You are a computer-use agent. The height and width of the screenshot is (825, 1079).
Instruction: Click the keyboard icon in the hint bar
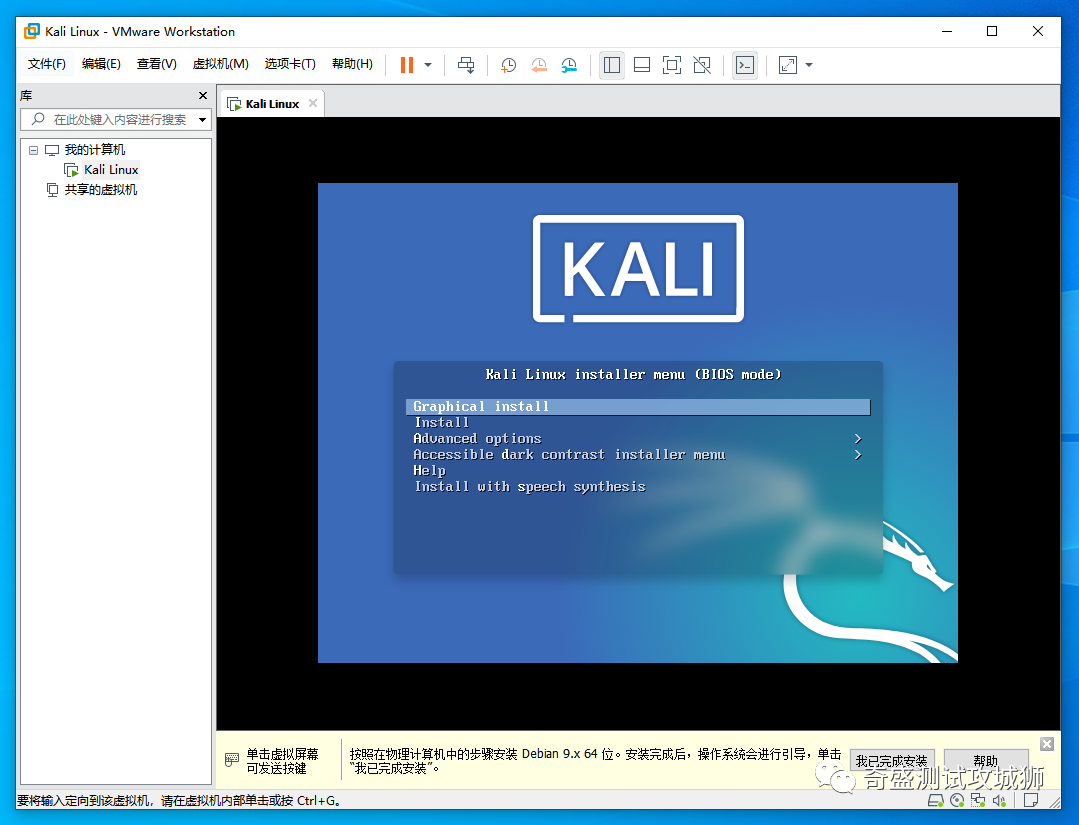pos(232,760)
